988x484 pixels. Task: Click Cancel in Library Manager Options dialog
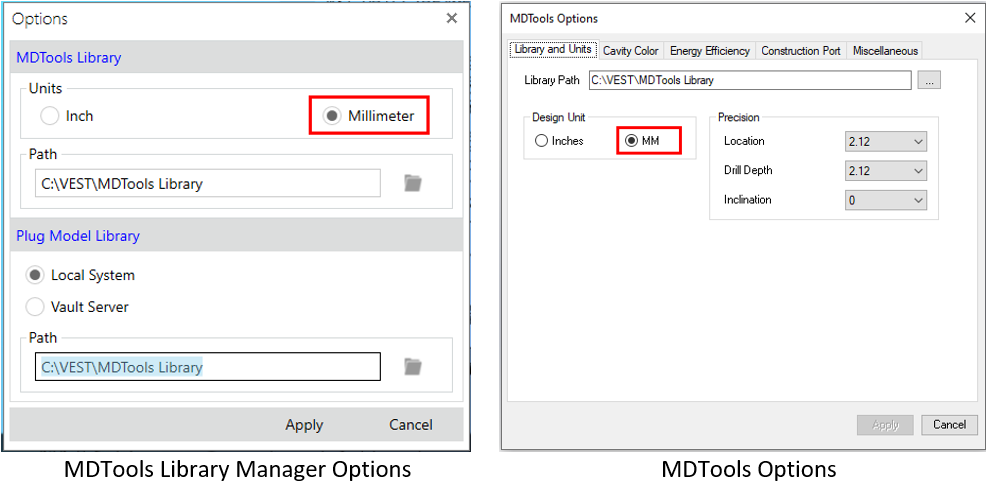411,425
